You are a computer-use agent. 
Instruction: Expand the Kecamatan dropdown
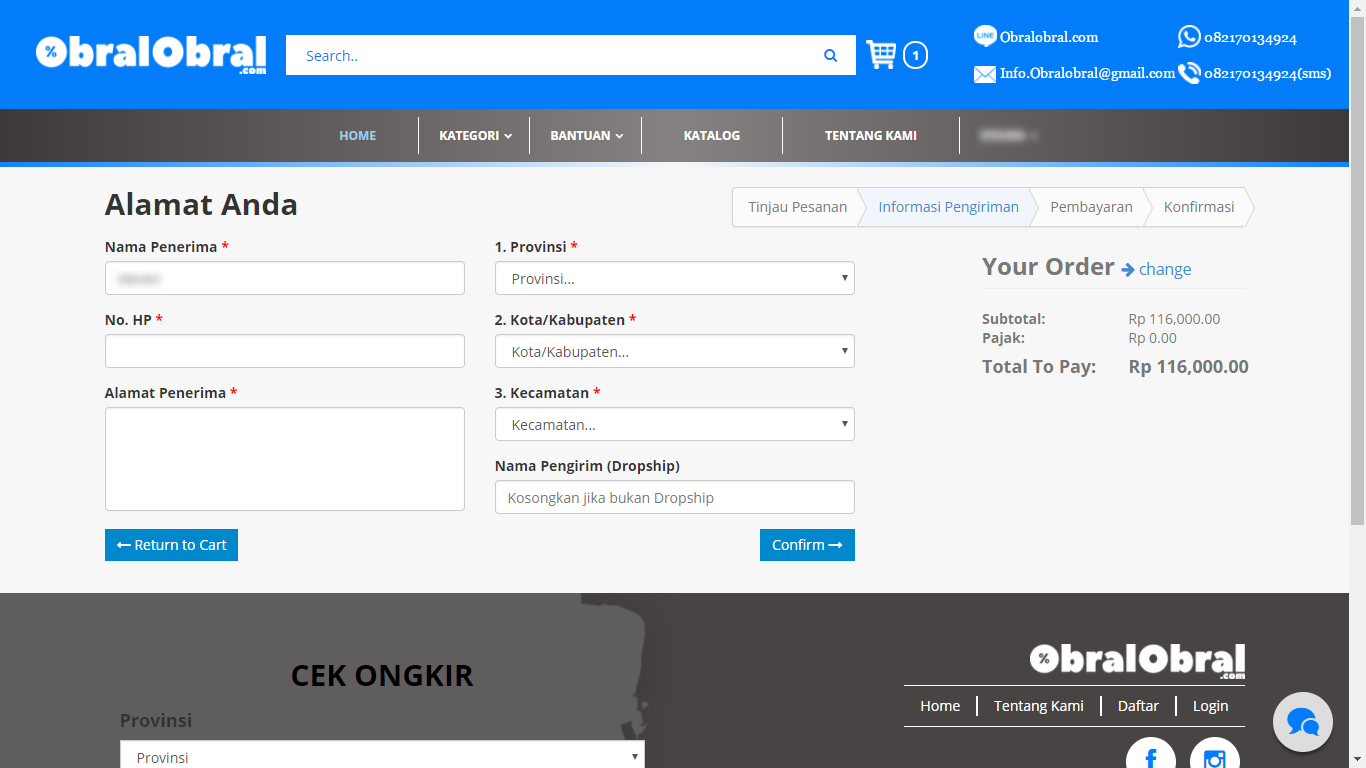point(674,424)
